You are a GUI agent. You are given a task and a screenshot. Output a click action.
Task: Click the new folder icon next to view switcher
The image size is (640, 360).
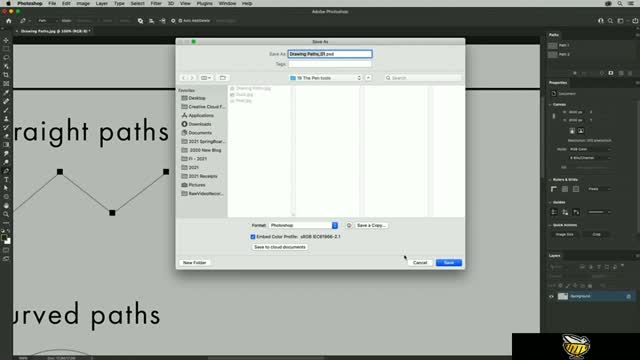tap(222, 78)
